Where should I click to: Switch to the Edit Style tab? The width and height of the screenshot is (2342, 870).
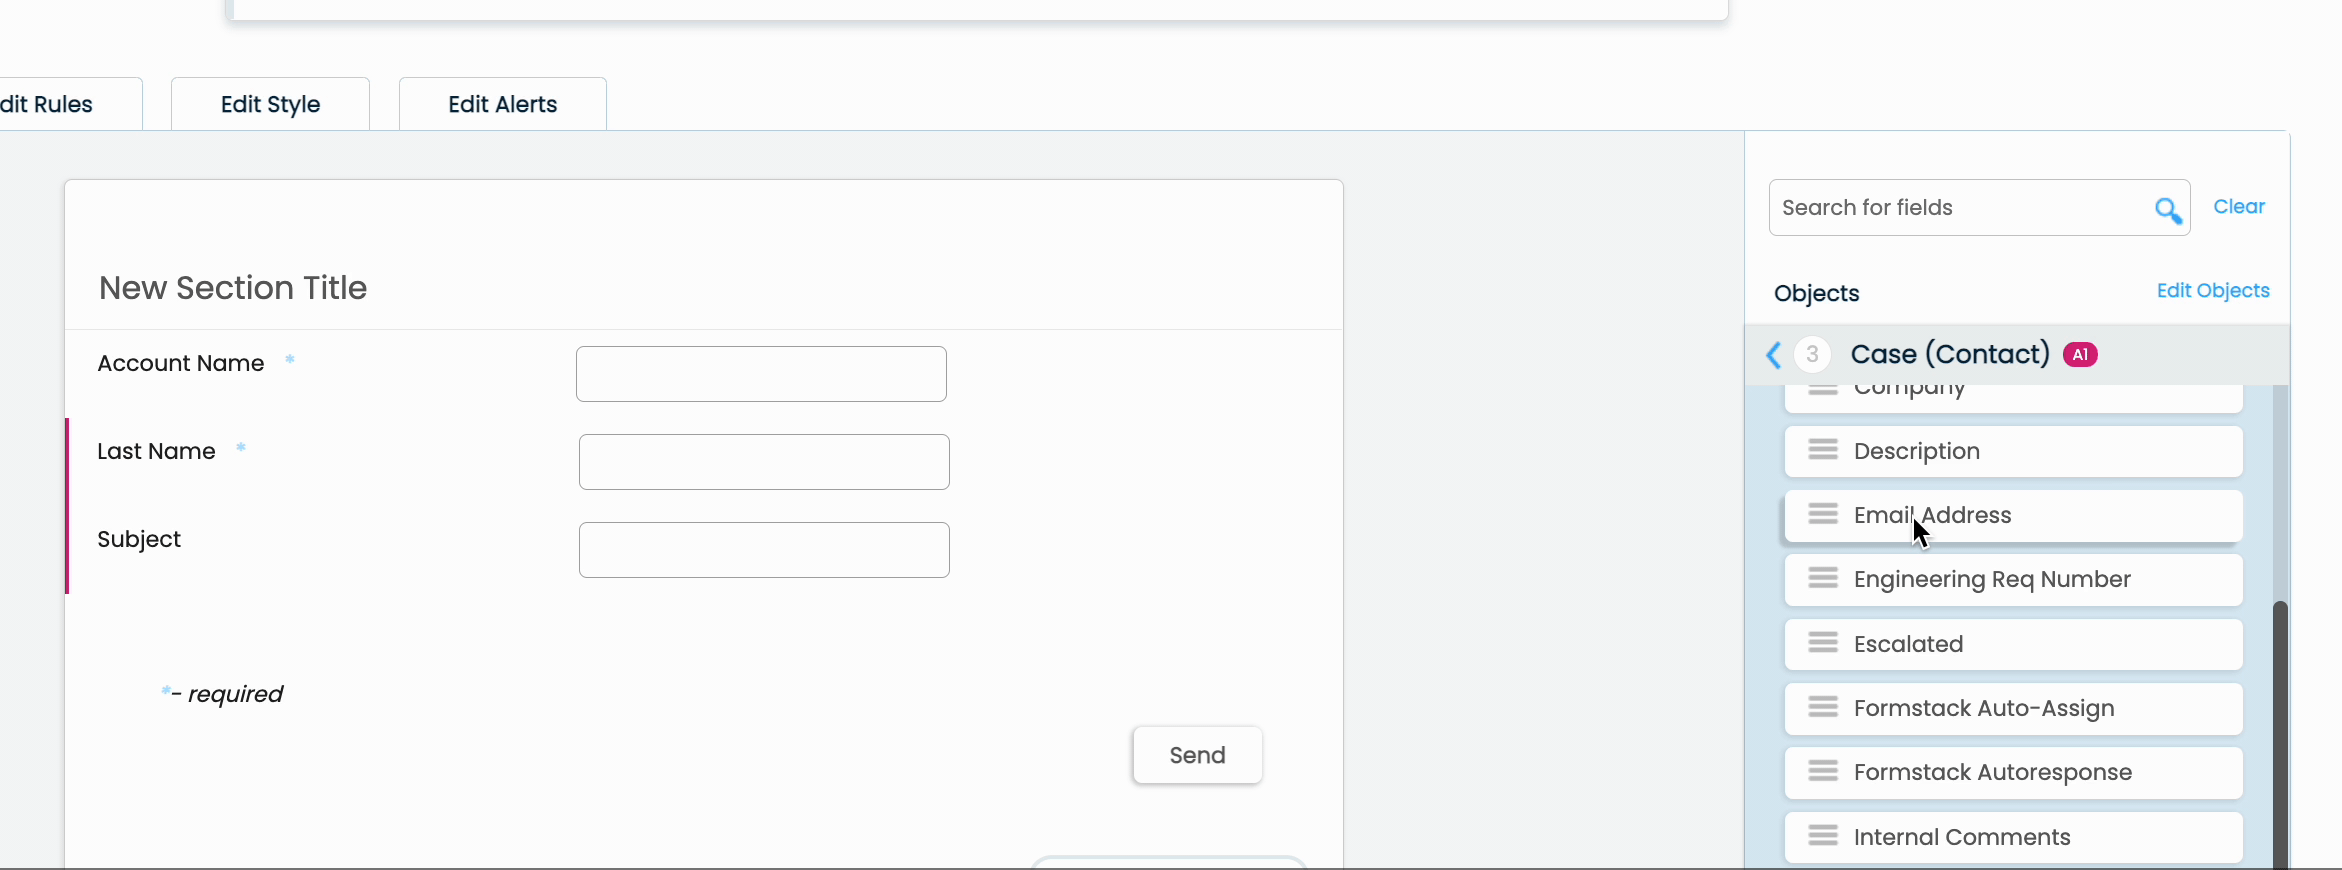coord(270,103)
